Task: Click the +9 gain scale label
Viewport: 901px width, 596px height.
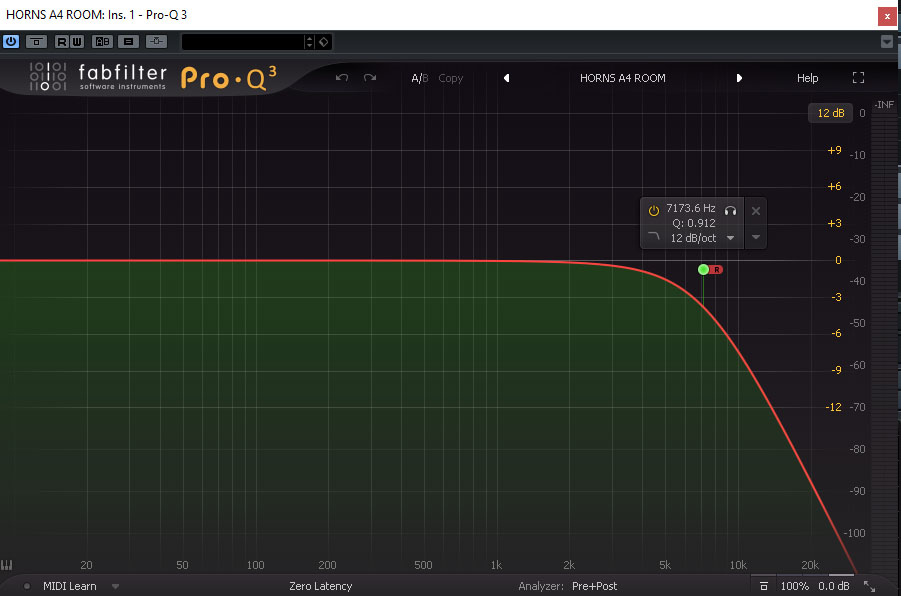Action: pyautogui.click(x=834, y=151)
